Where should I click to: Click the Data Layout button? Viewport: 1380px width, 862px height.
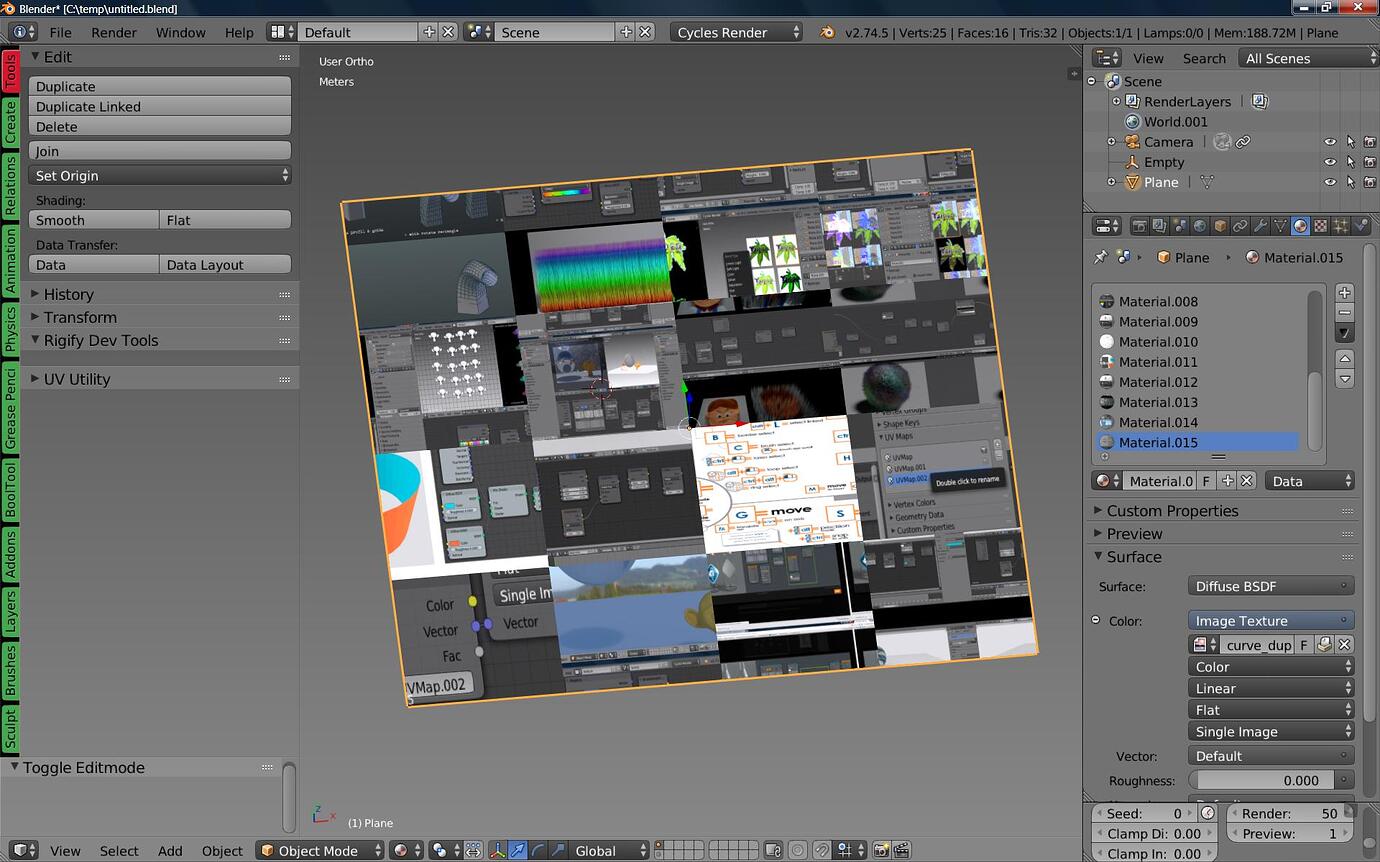pyautogui.click(x=225, y=265)
